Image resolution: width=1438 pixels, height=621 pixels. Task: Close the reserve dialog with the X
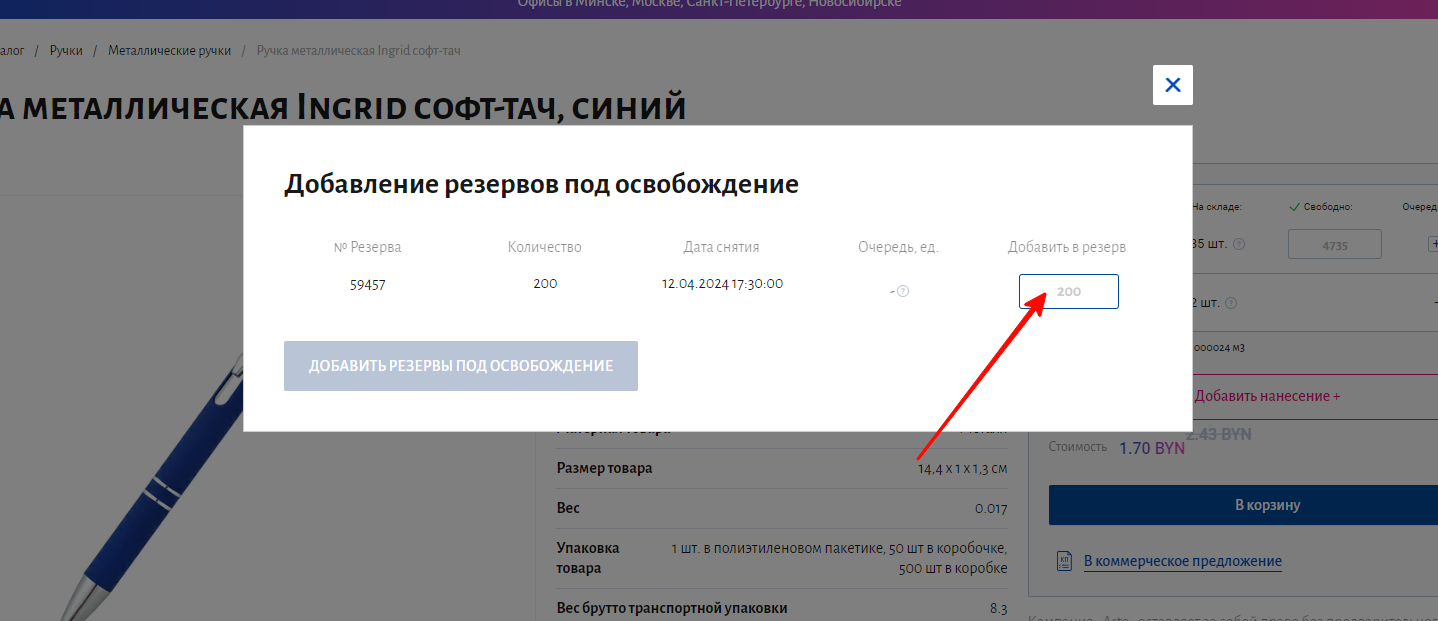click(x=1172, y=85)
